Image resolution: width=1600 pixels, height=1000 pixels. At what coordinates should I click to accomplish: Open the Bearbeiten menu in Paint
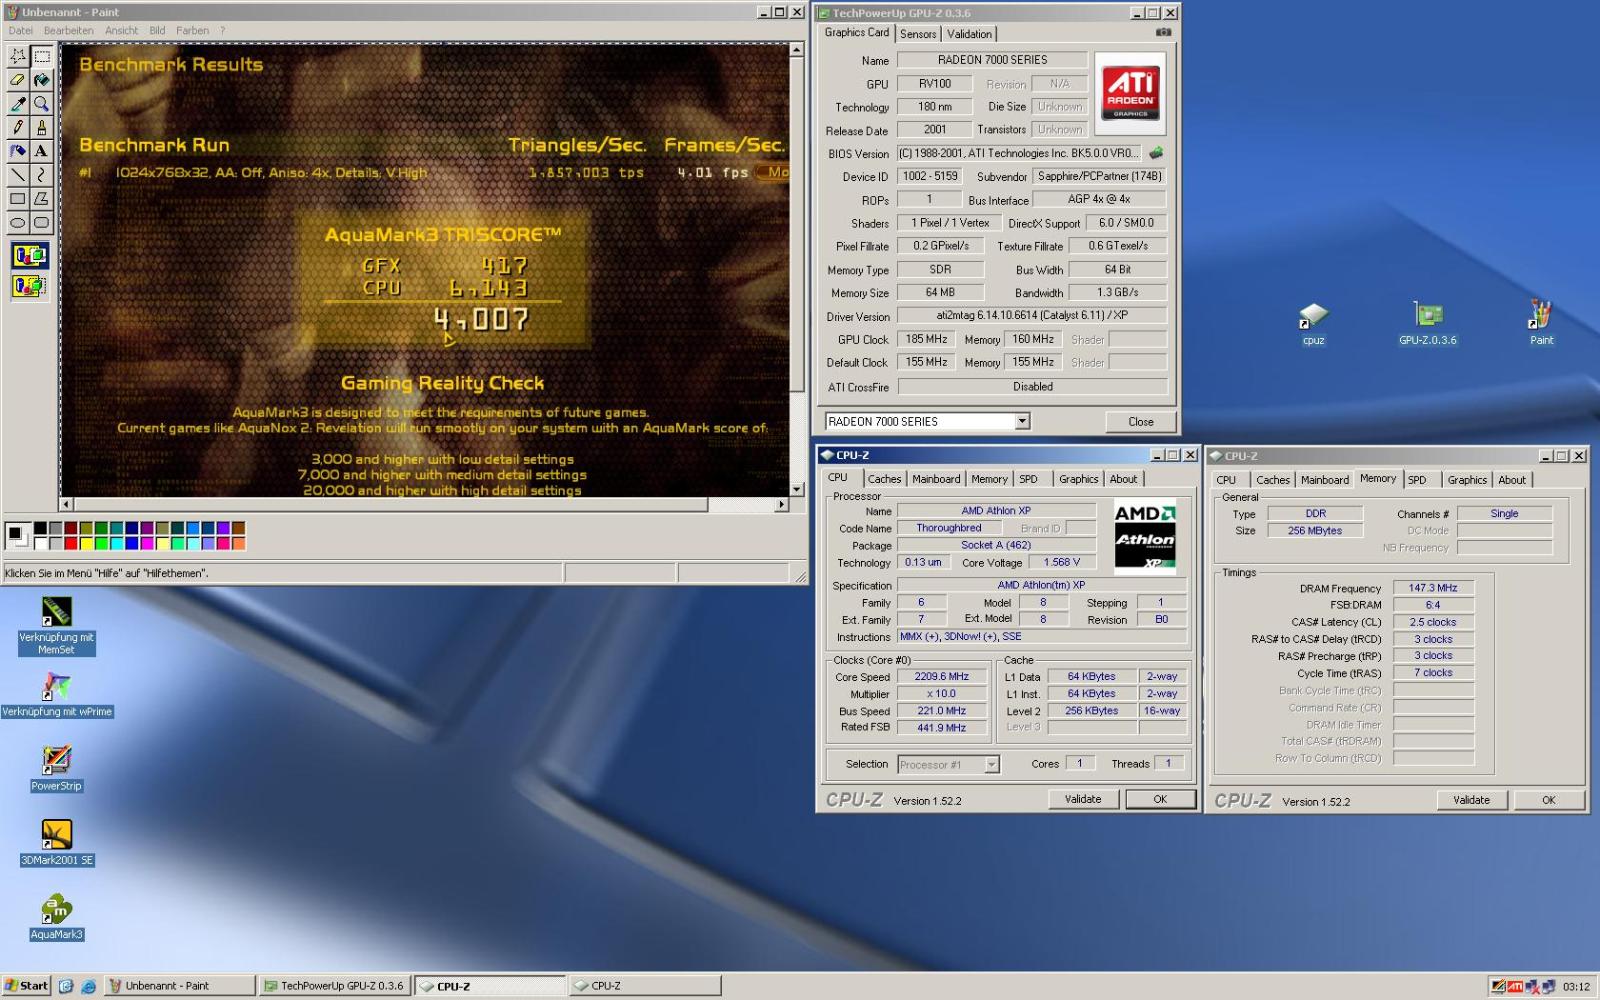(68, 31)
